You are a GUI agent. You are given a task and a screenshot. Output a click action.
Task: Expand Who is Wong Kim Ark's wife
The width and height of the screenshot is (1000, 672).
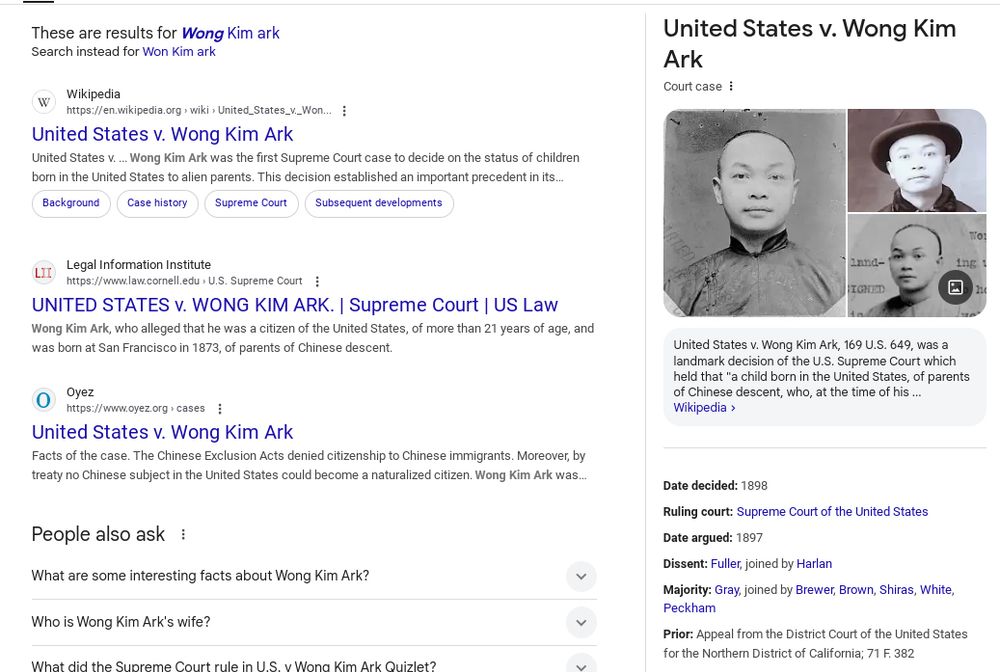click(581, 622)
